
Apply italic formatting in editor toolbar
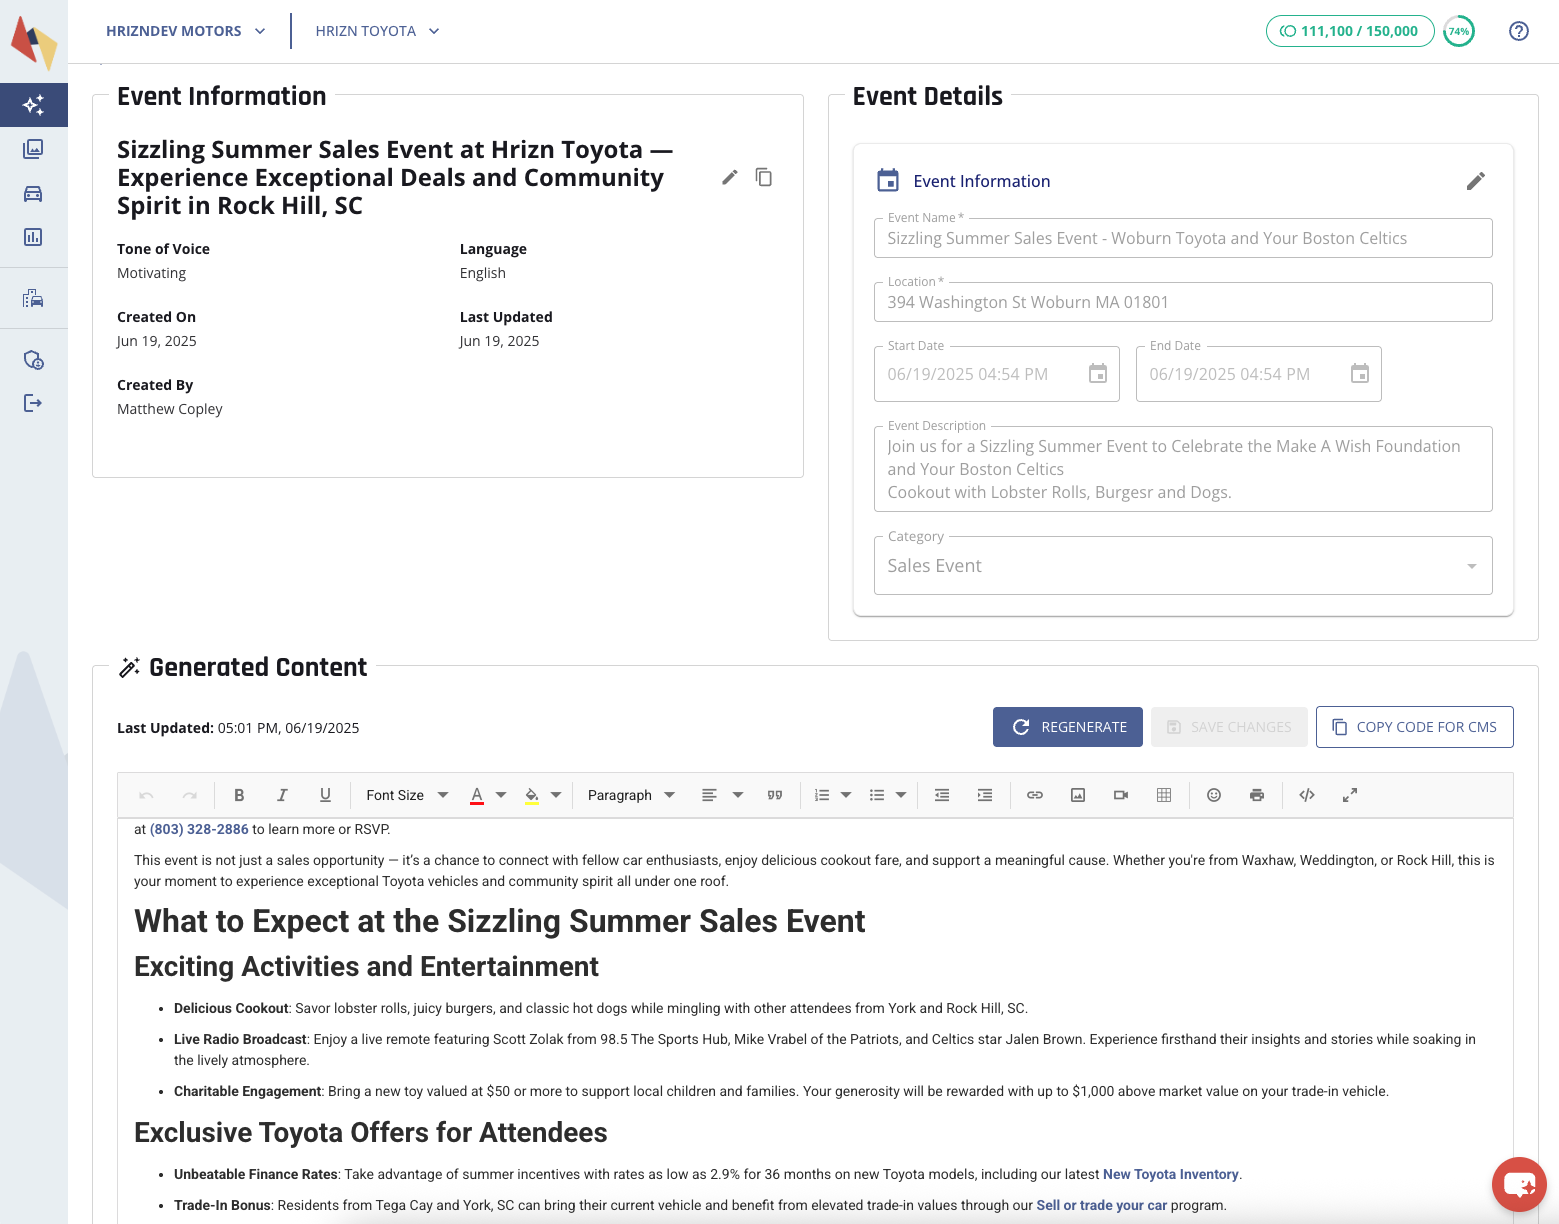(282, 795)
